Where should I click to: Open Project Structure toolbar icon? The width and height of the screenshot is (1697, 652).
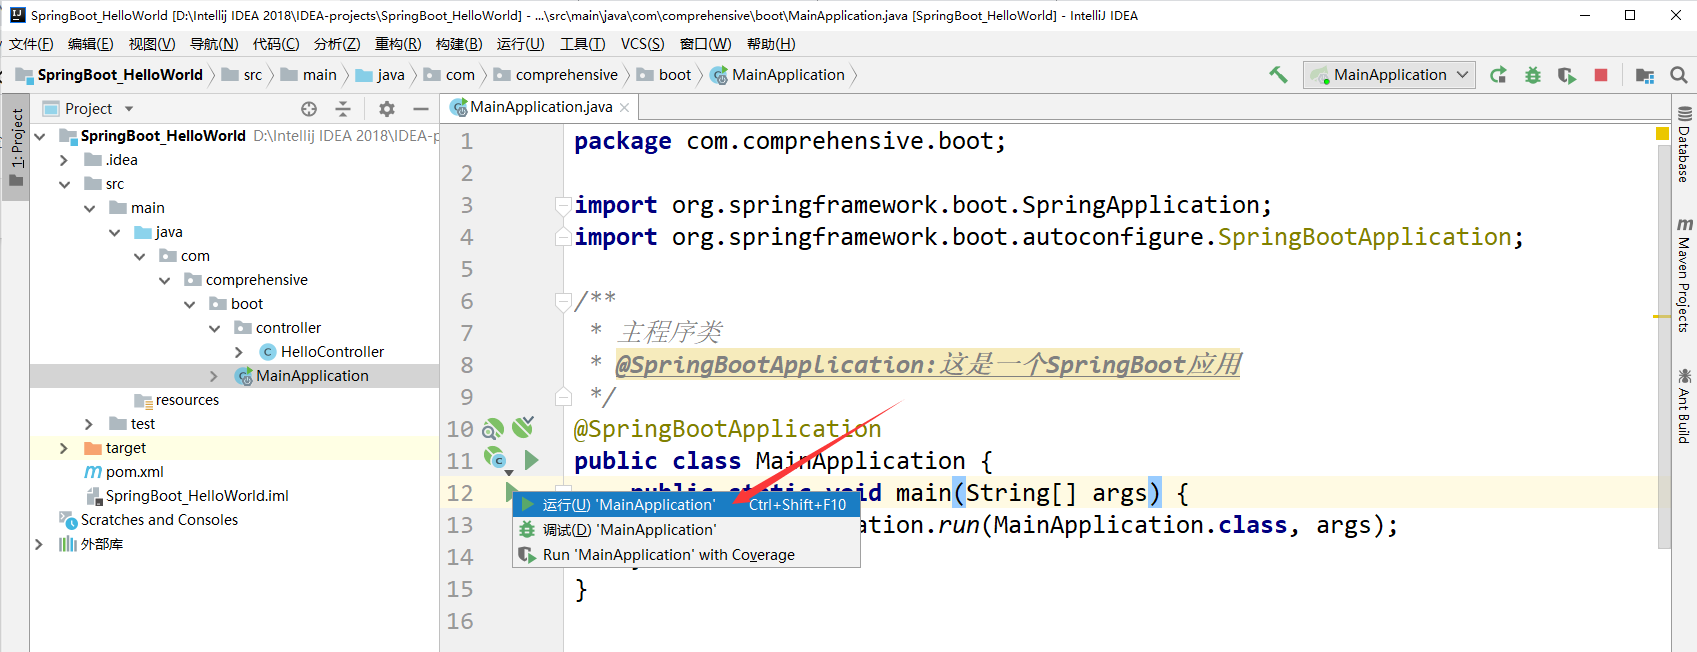tap(1644, 75)
